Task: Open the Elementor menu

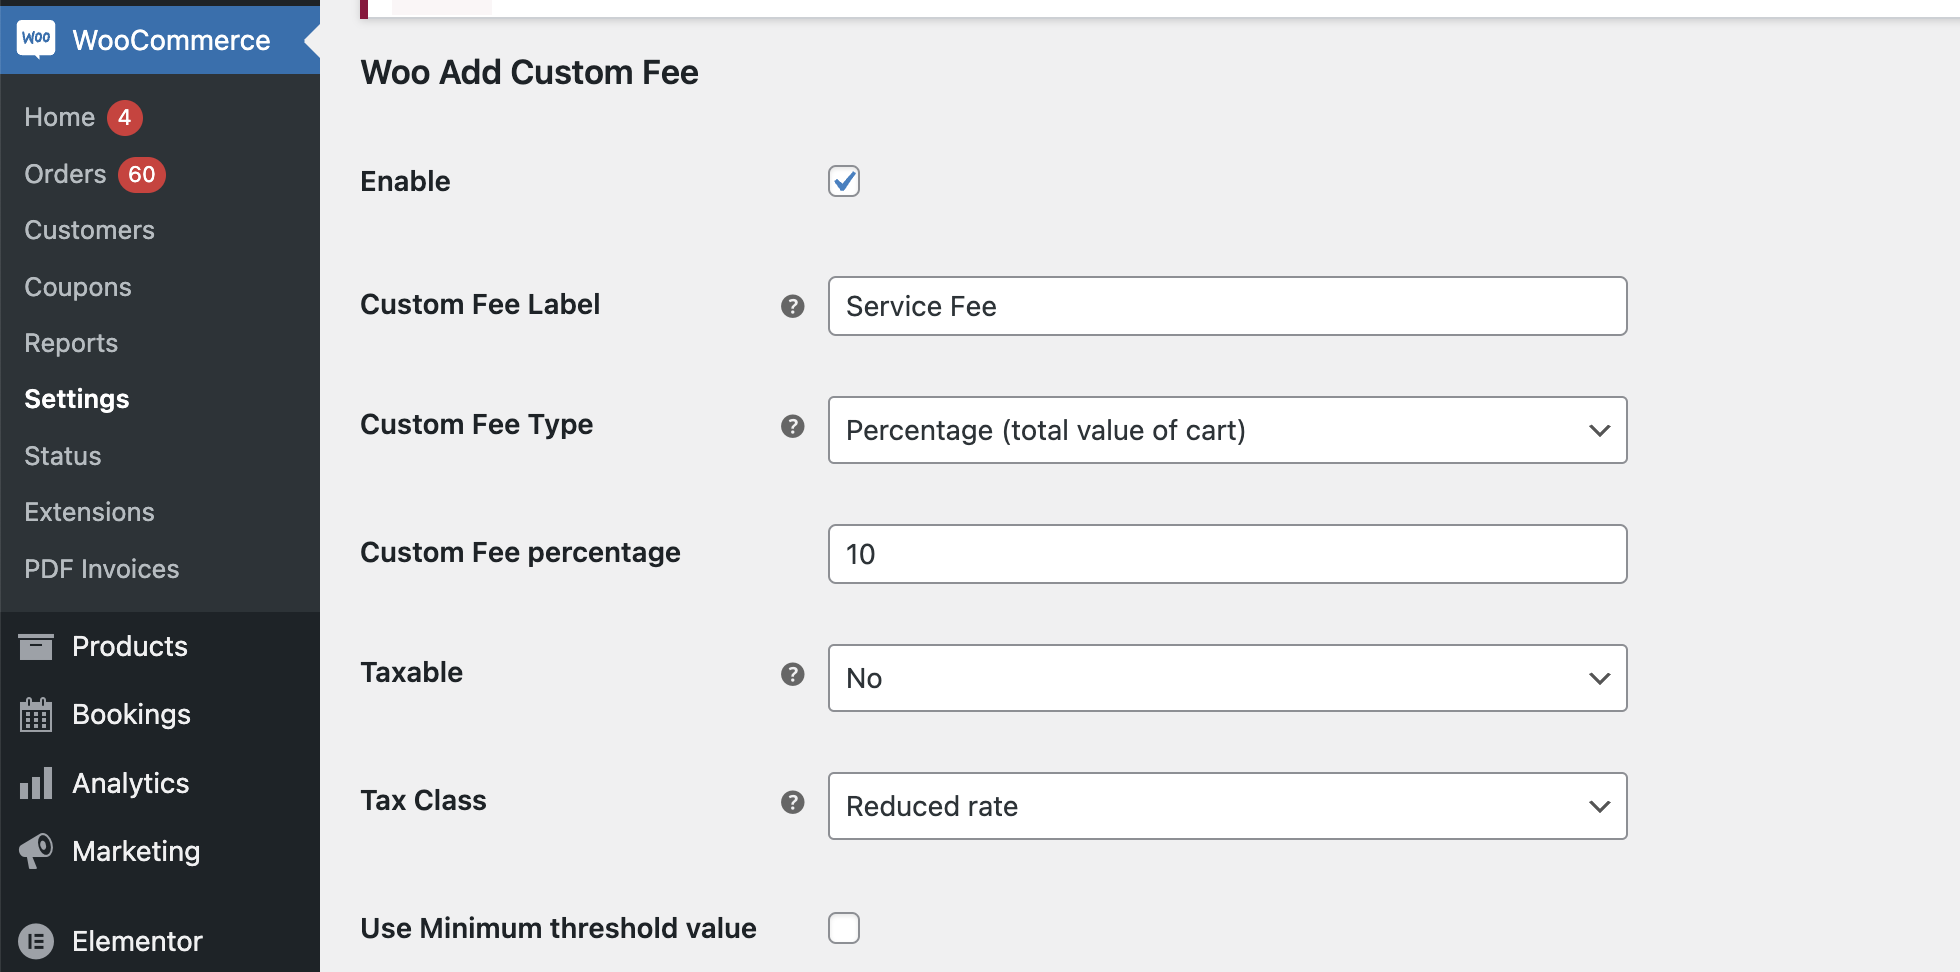Action: point(137,941)
